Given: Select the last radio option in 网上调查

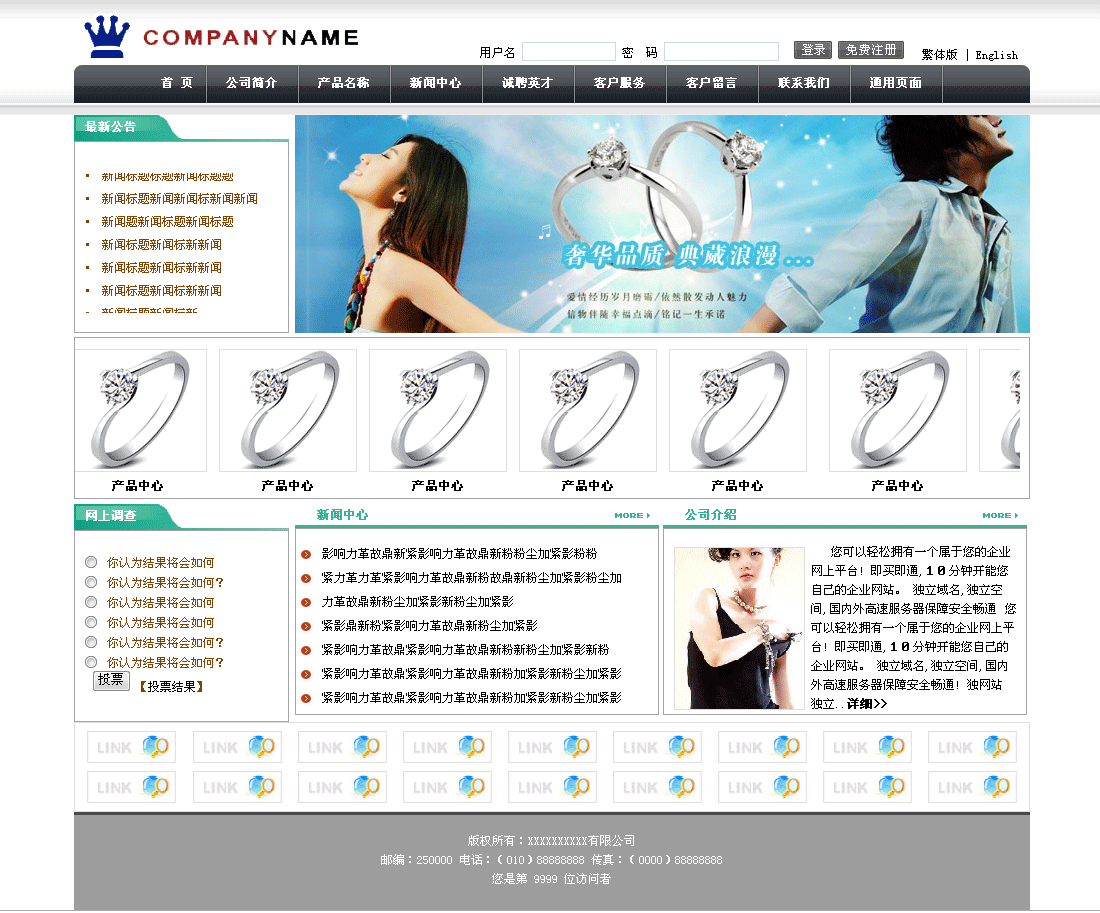Looking at the screenshot, I should [x=91, y=662].
